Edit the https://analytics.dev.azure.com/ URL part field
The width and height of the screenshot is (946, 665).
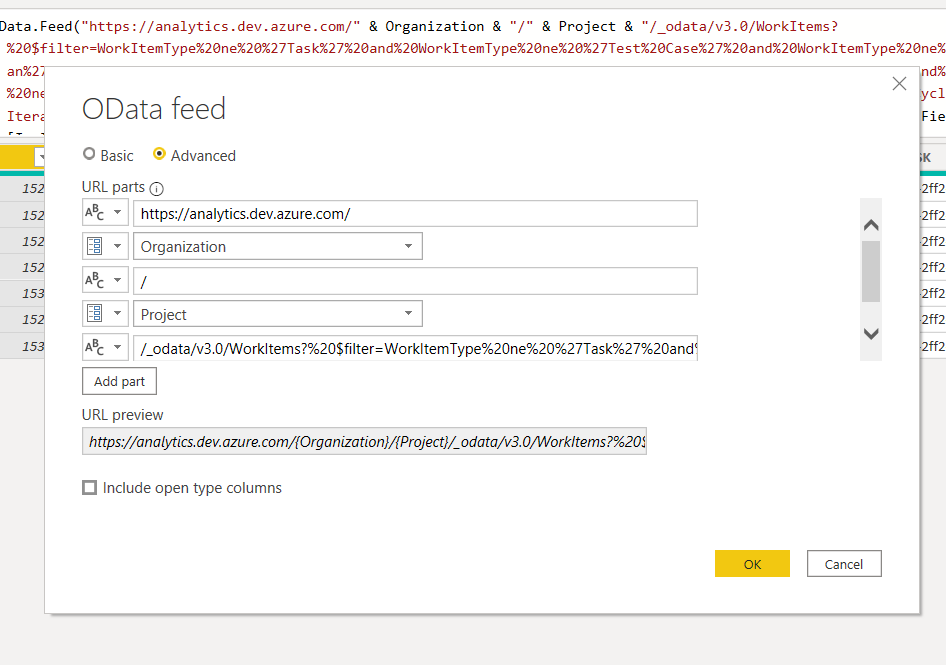tap(415, 214)
